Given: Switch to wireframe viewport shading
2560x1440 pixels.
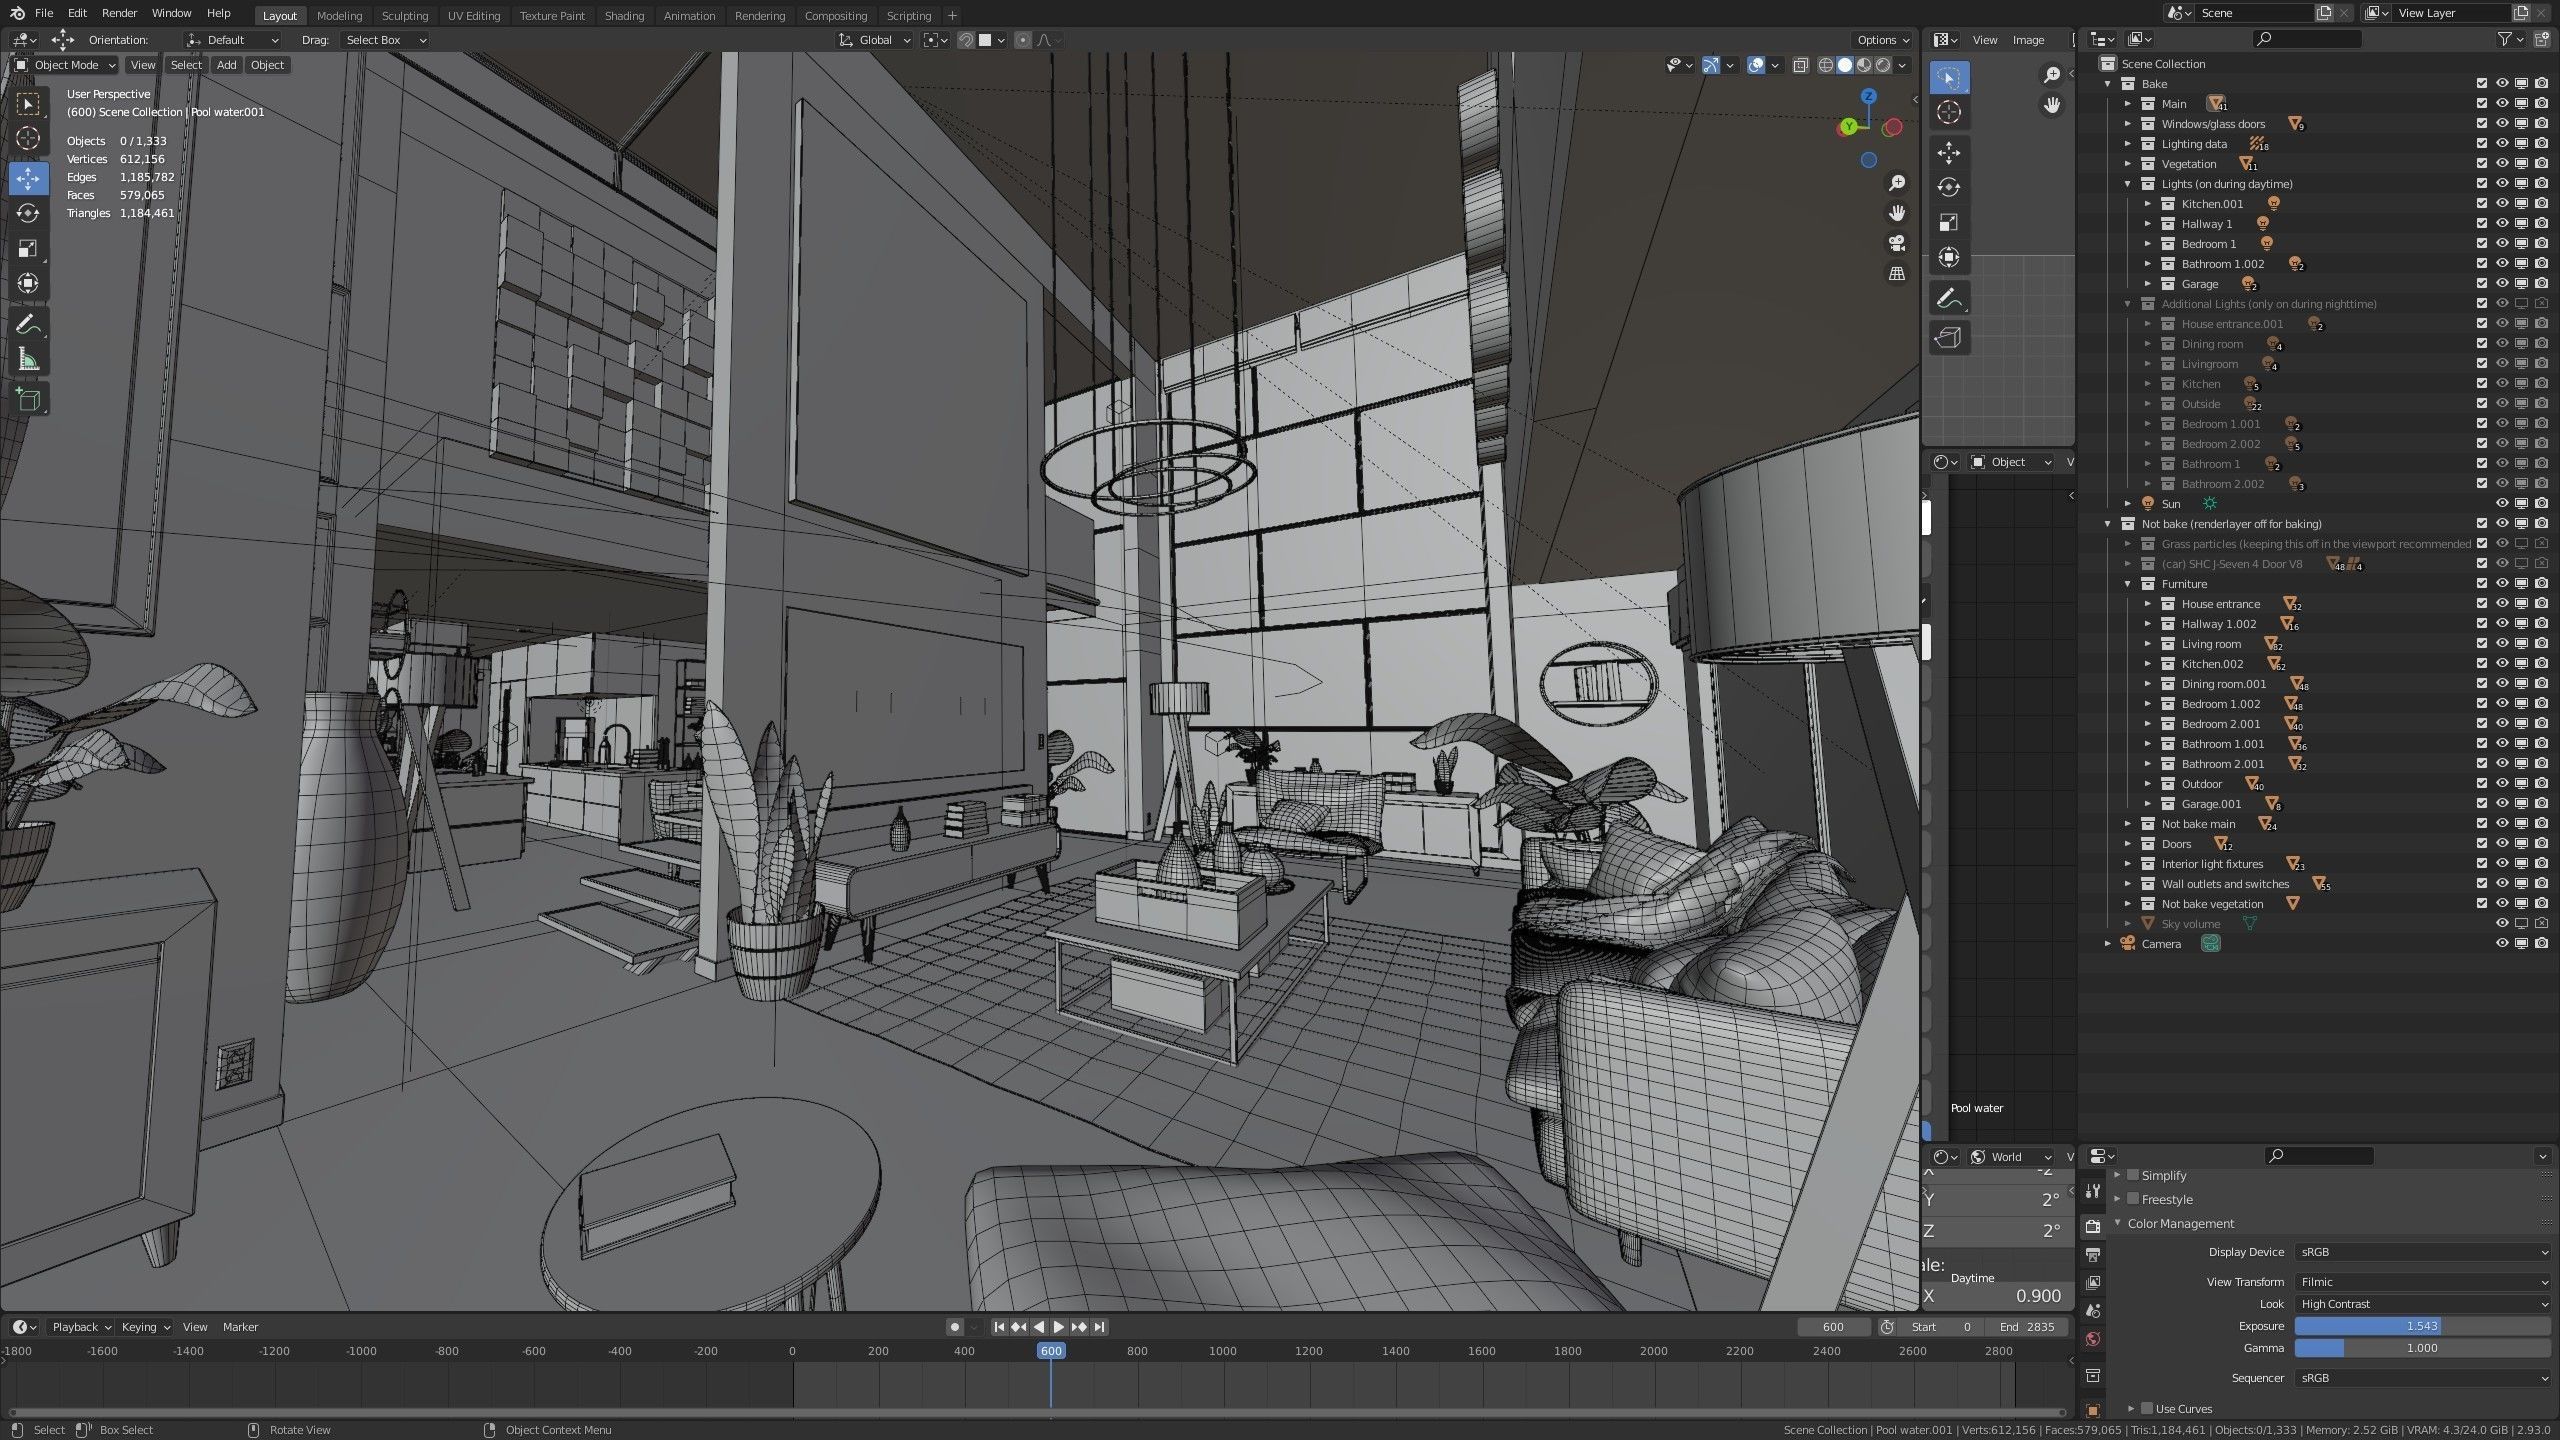Looking at the screenshot, I should coord(1825,65).
